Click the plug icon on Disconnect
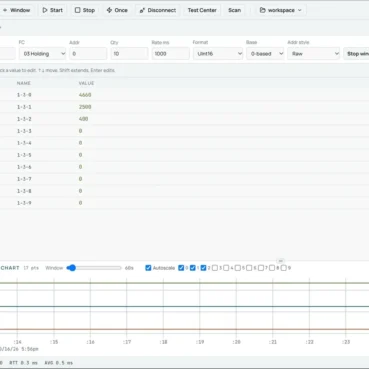Screen dimensions: 369x369 pyautogui.click(x=142, y=10)
